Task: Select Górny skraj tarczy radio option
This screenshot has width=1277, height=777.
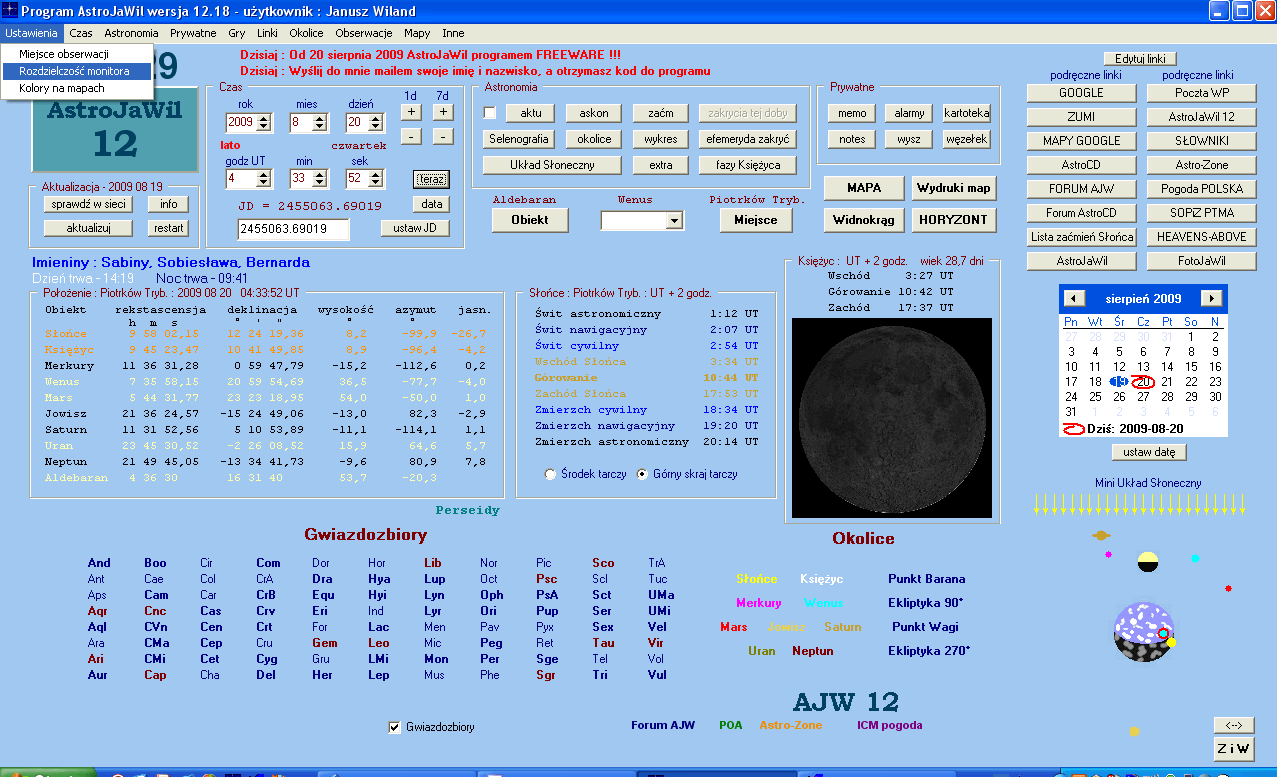Action: [x=642, y=474]
